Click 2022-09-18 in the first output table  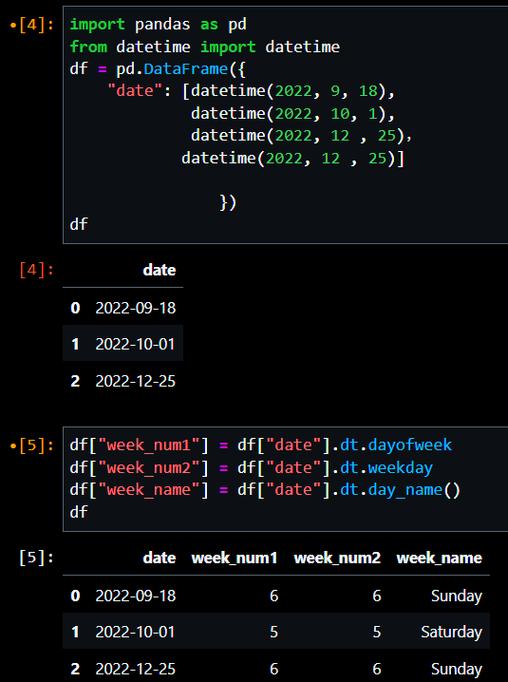136,308
